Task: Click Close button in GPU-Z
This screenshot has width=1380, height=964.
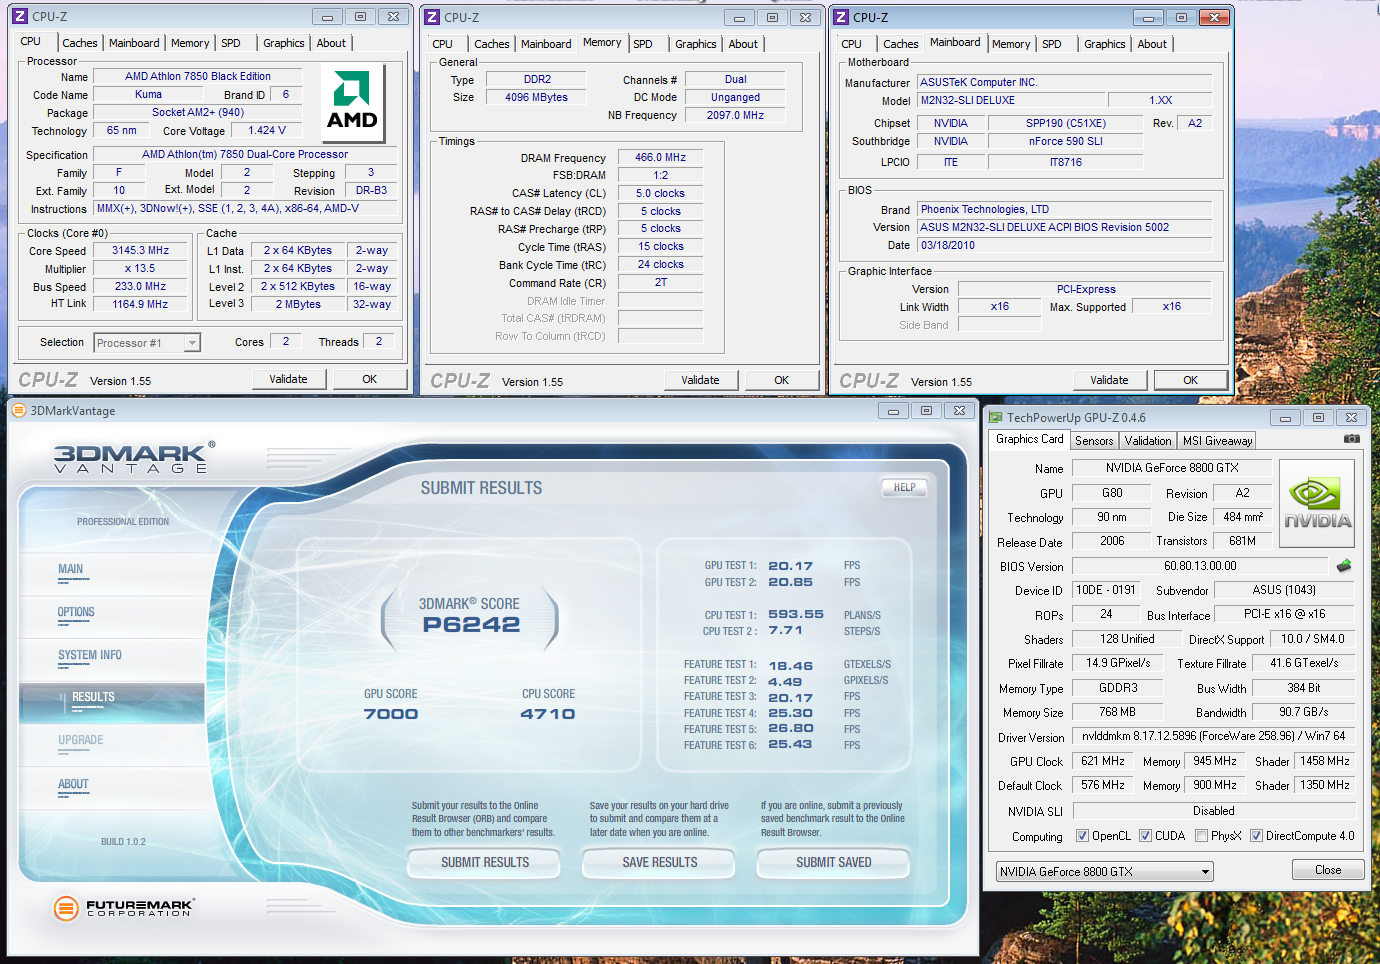Action: [1328, 870]
